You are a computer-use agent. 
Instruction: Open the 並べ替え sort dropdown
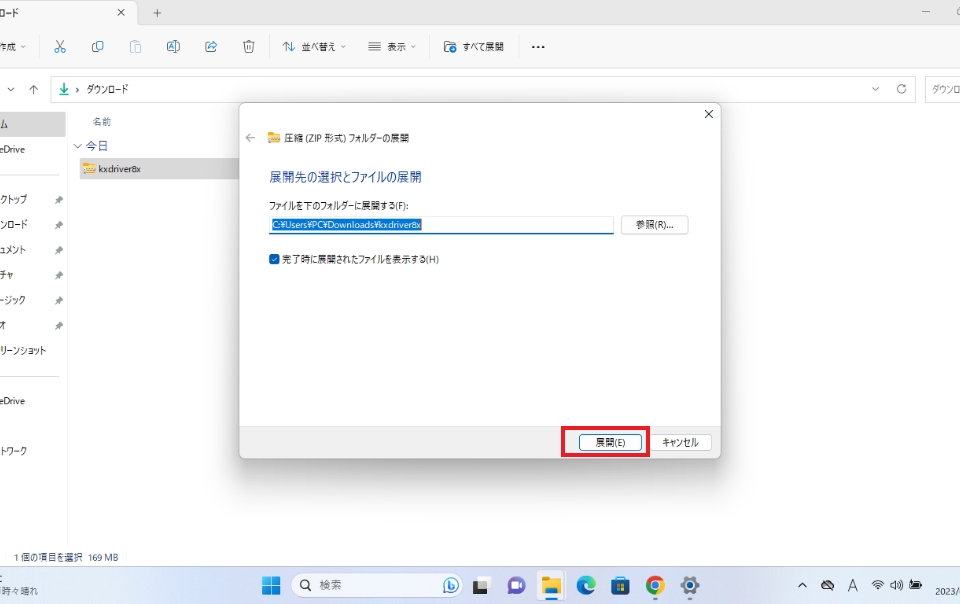coord(314,47)
